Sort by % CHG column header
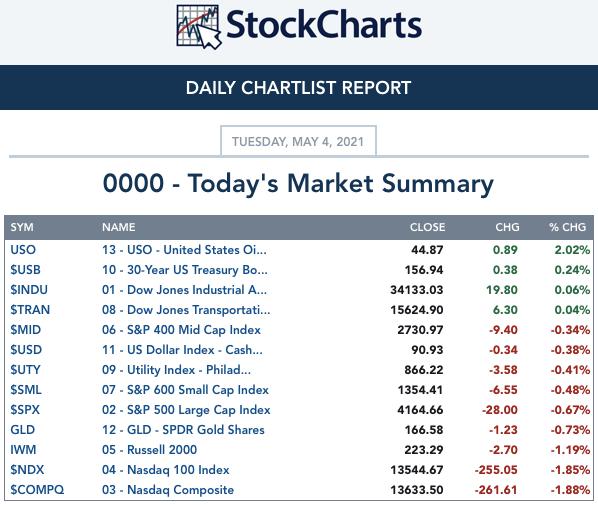The width and height of the screenshot is (598, 505). point(567,227)
